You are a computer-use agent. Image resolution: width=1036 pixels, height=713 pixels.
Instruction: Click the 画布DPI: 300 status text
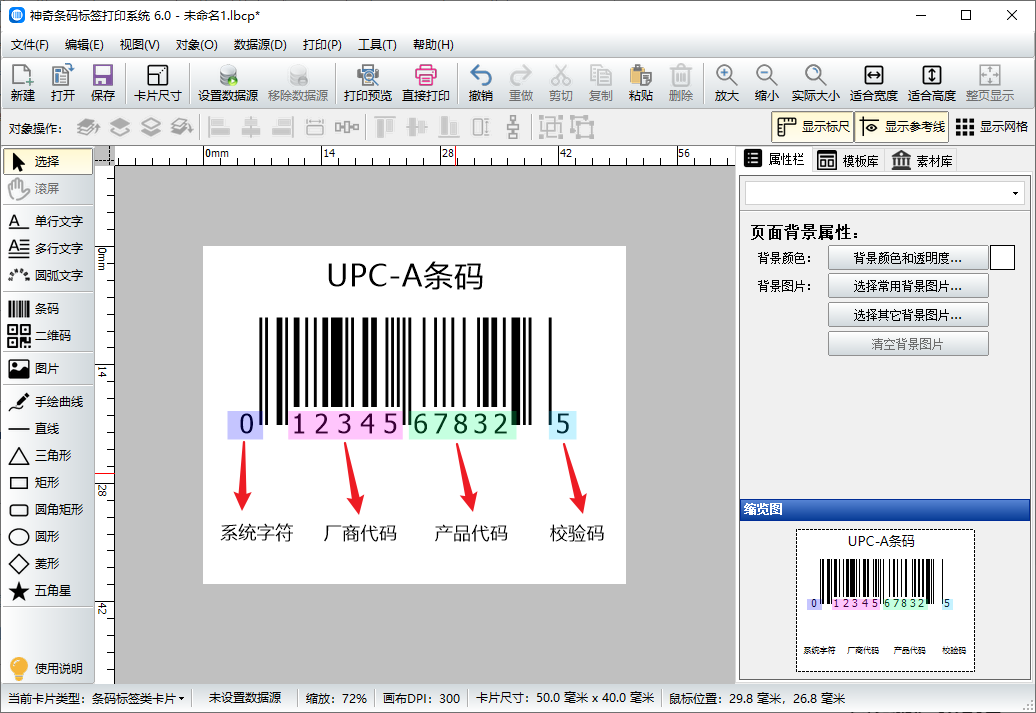coord(421,698)
